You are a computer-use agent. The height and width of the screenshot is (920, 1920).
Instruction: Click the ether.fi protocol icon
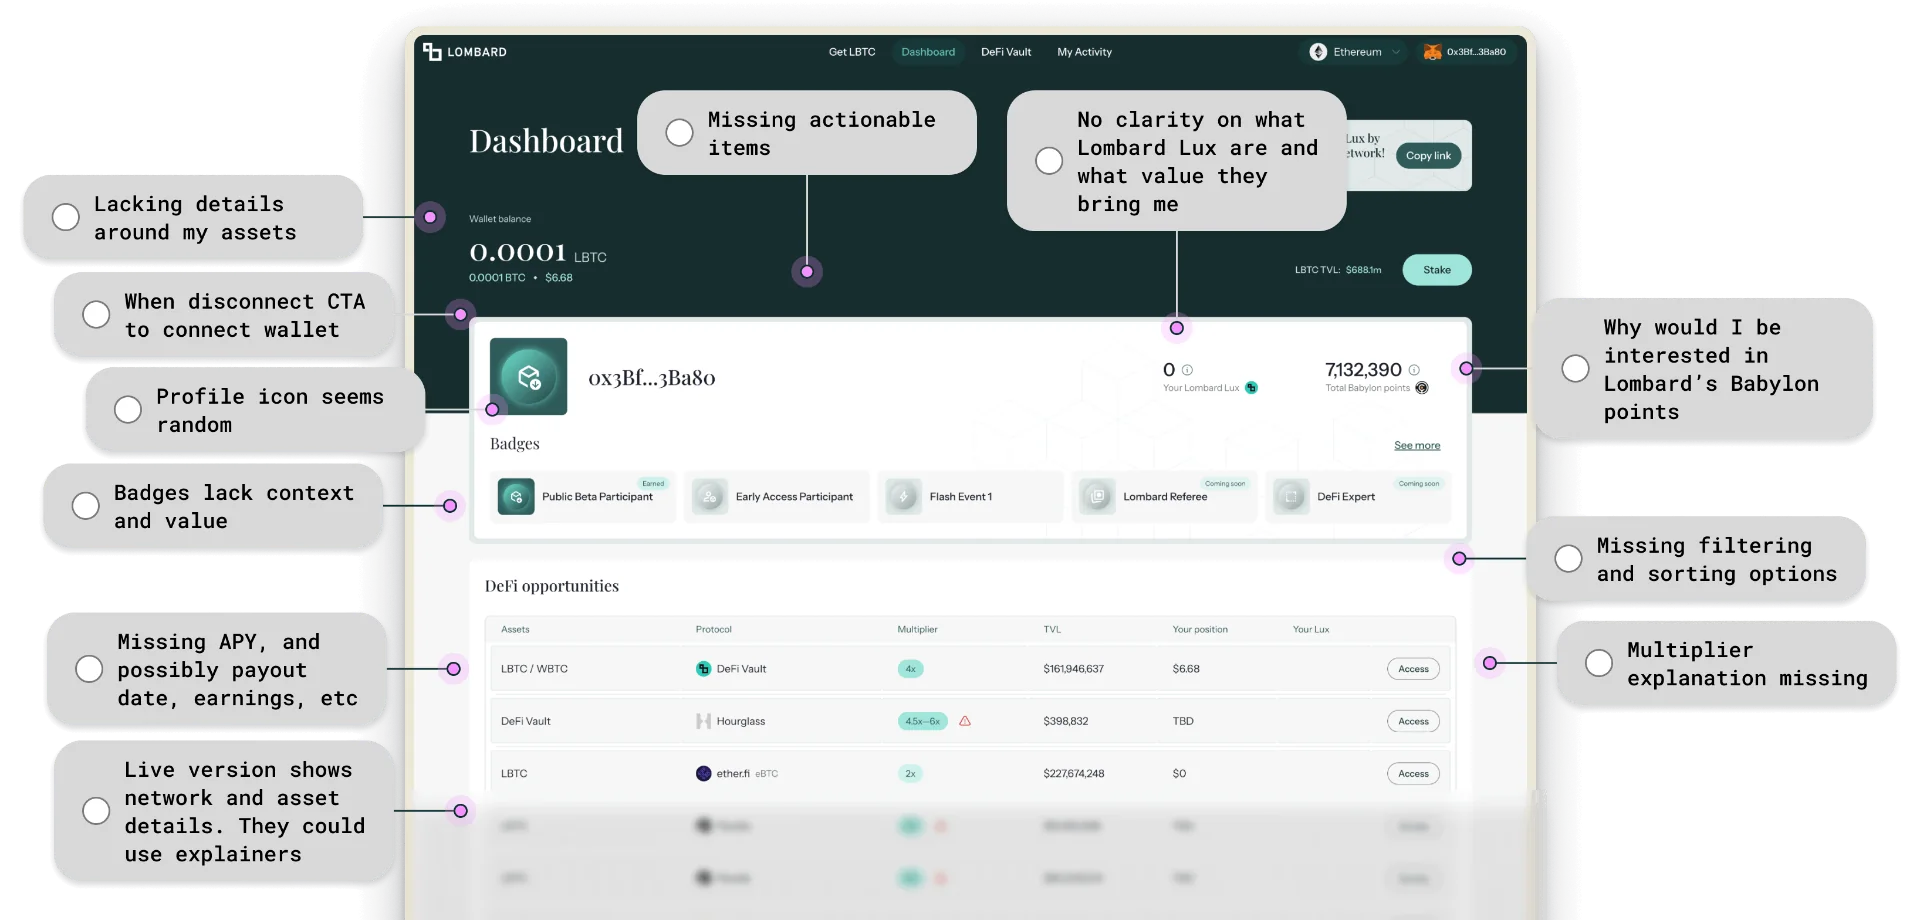click(x=703, y=773)
